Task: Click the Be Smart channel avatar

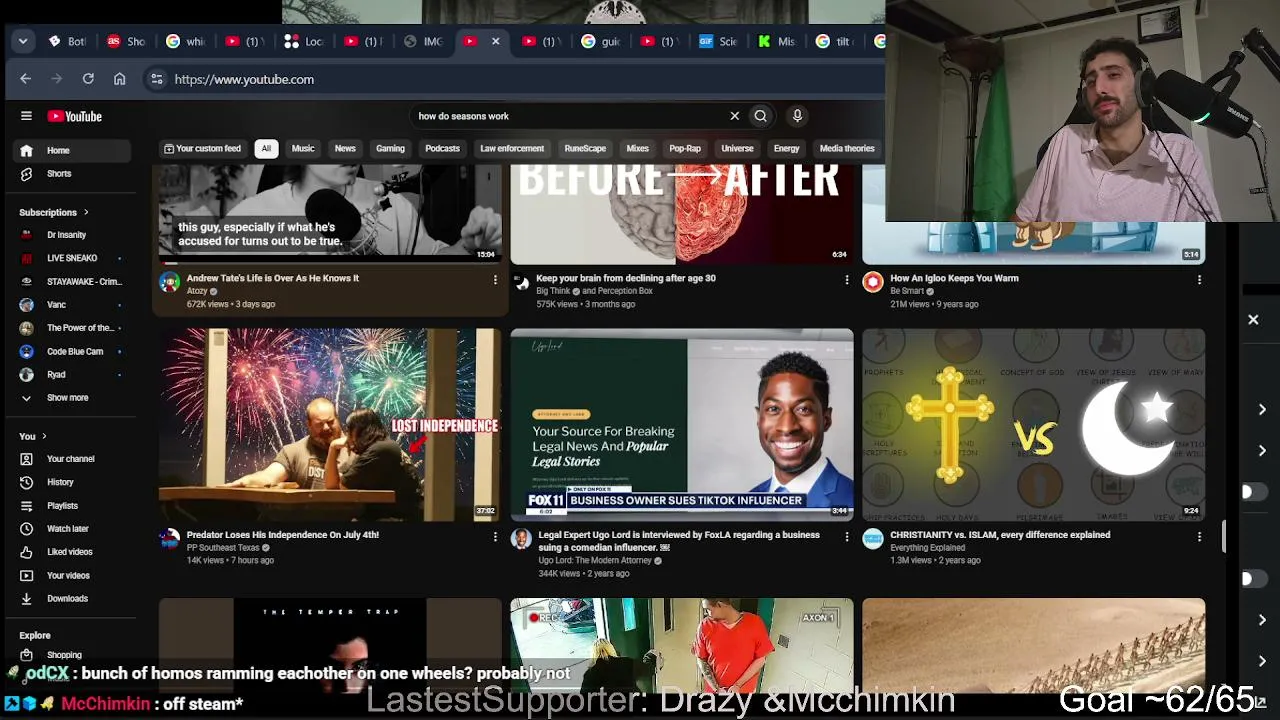Action: (873, 282)
